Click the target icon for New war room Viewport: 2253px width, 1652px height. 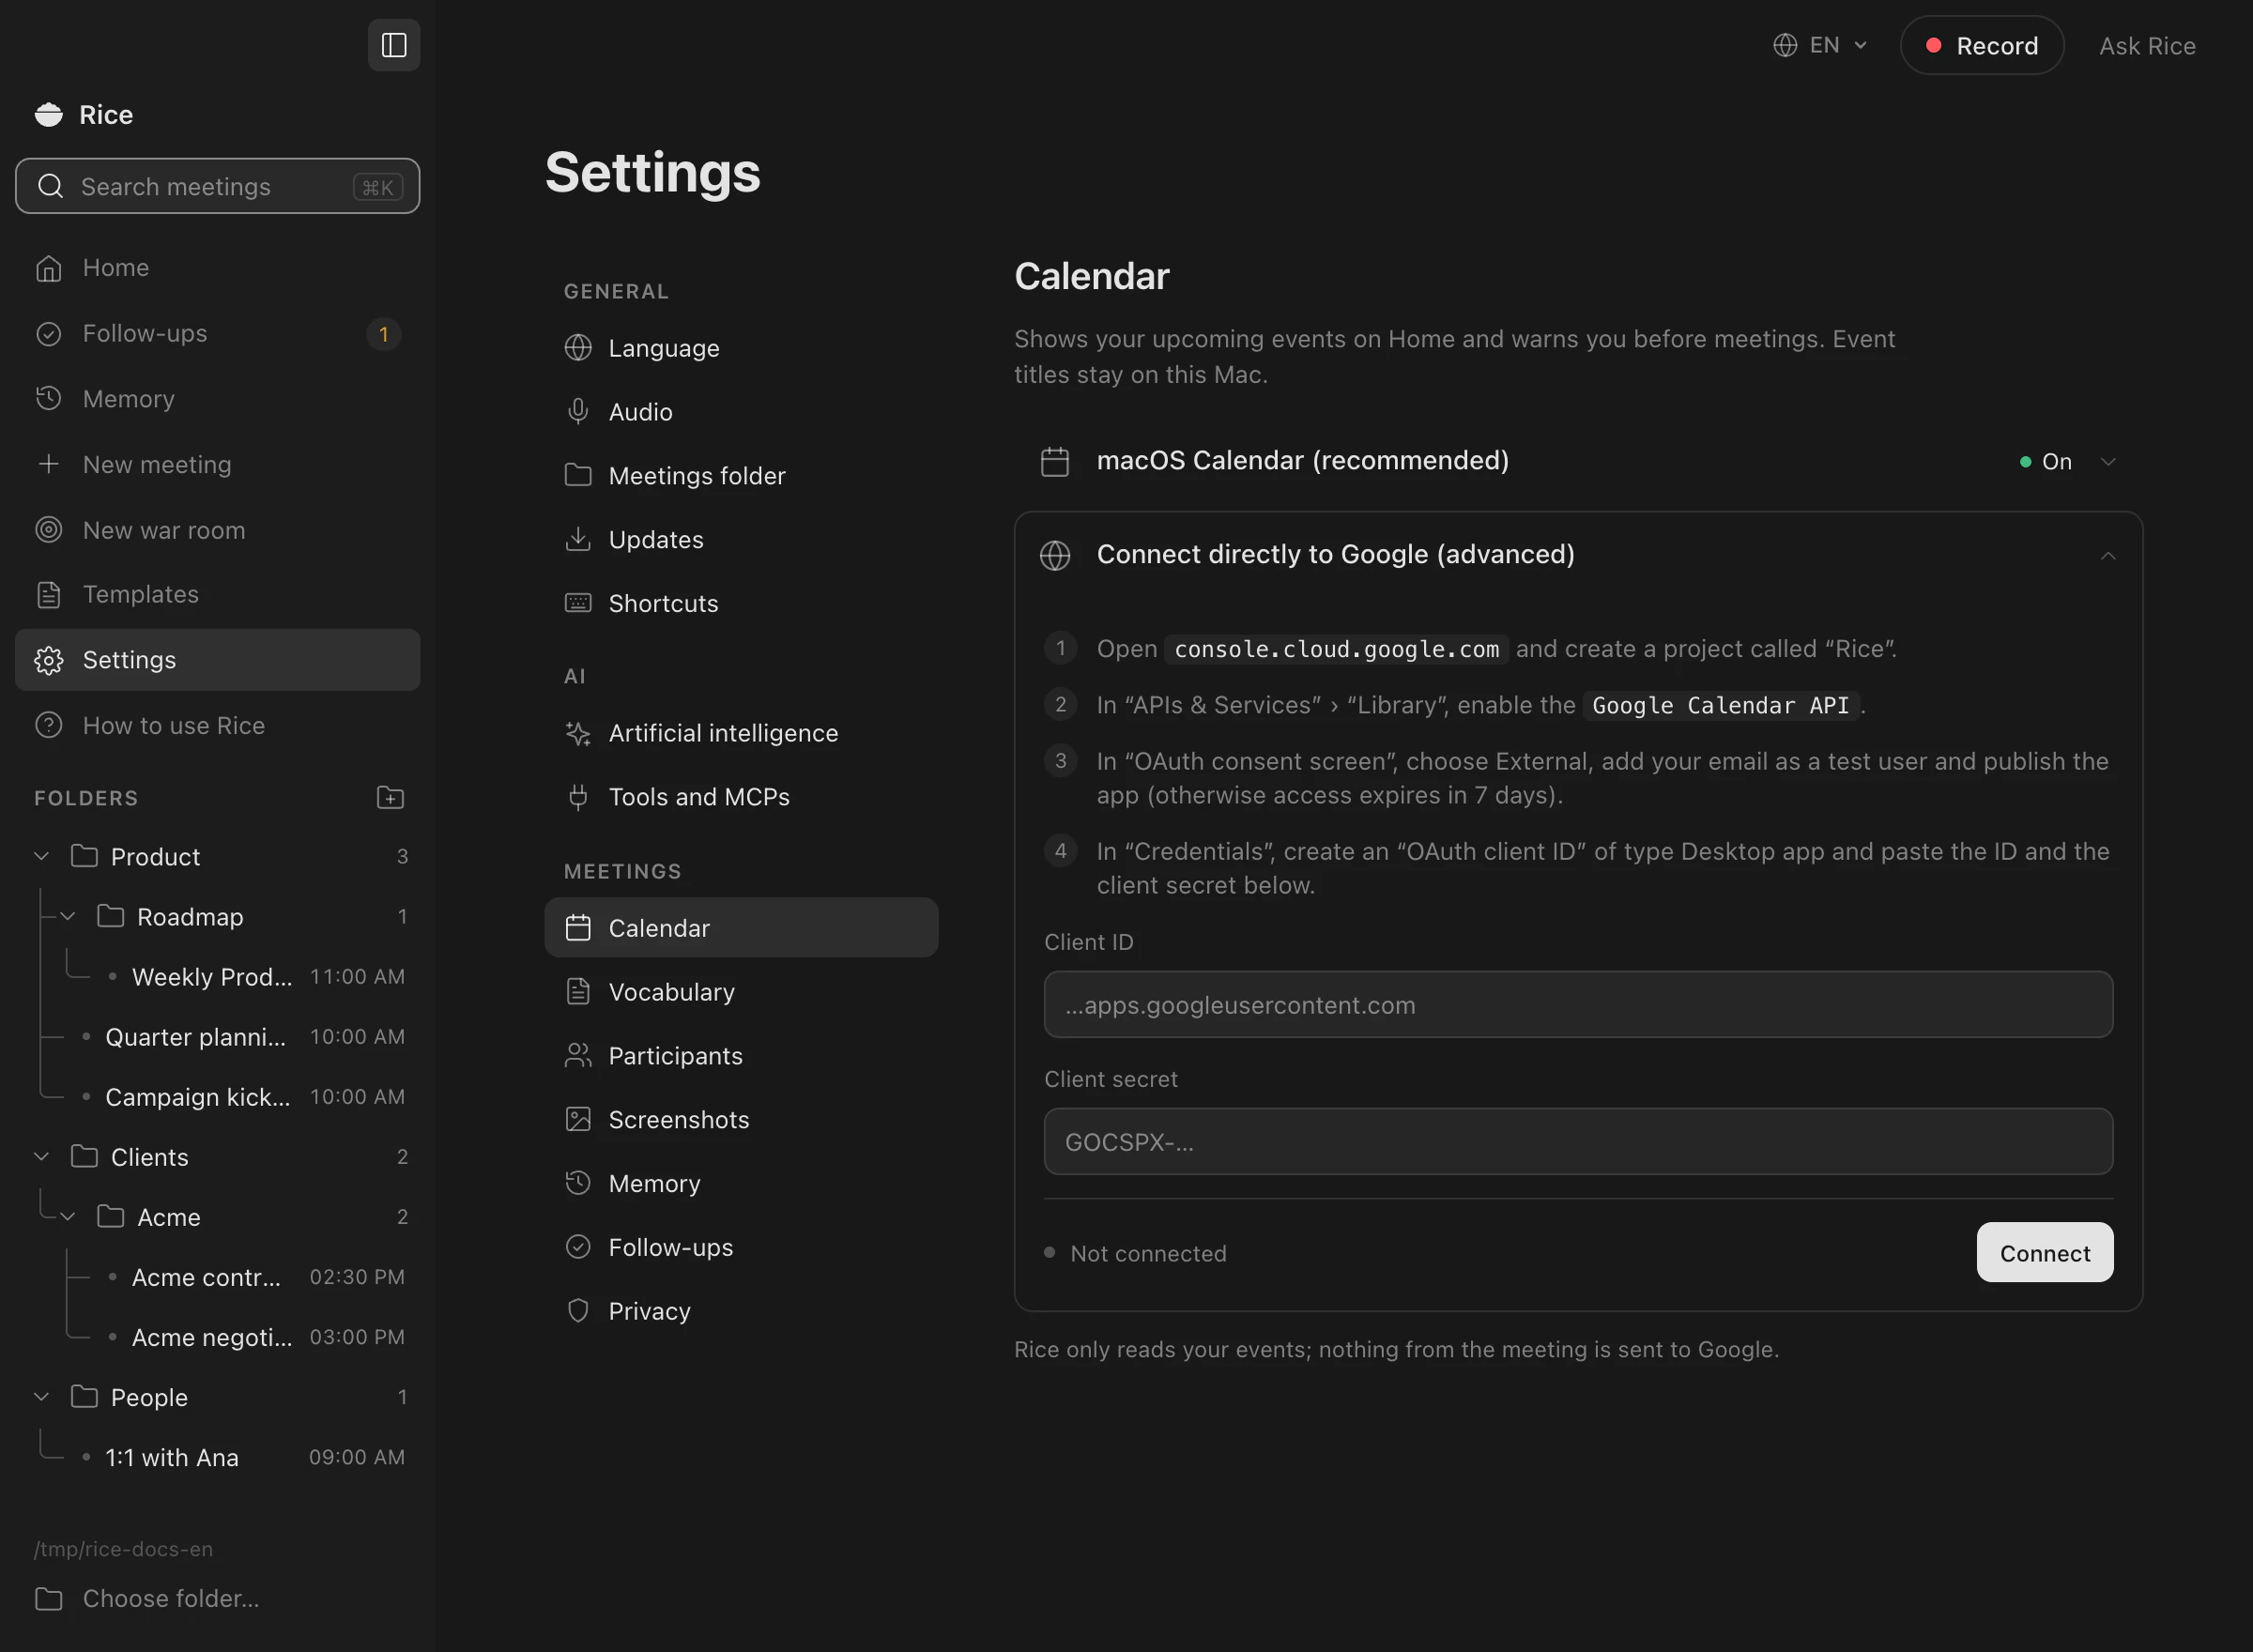pyautogui.click(x=48, y=529)
